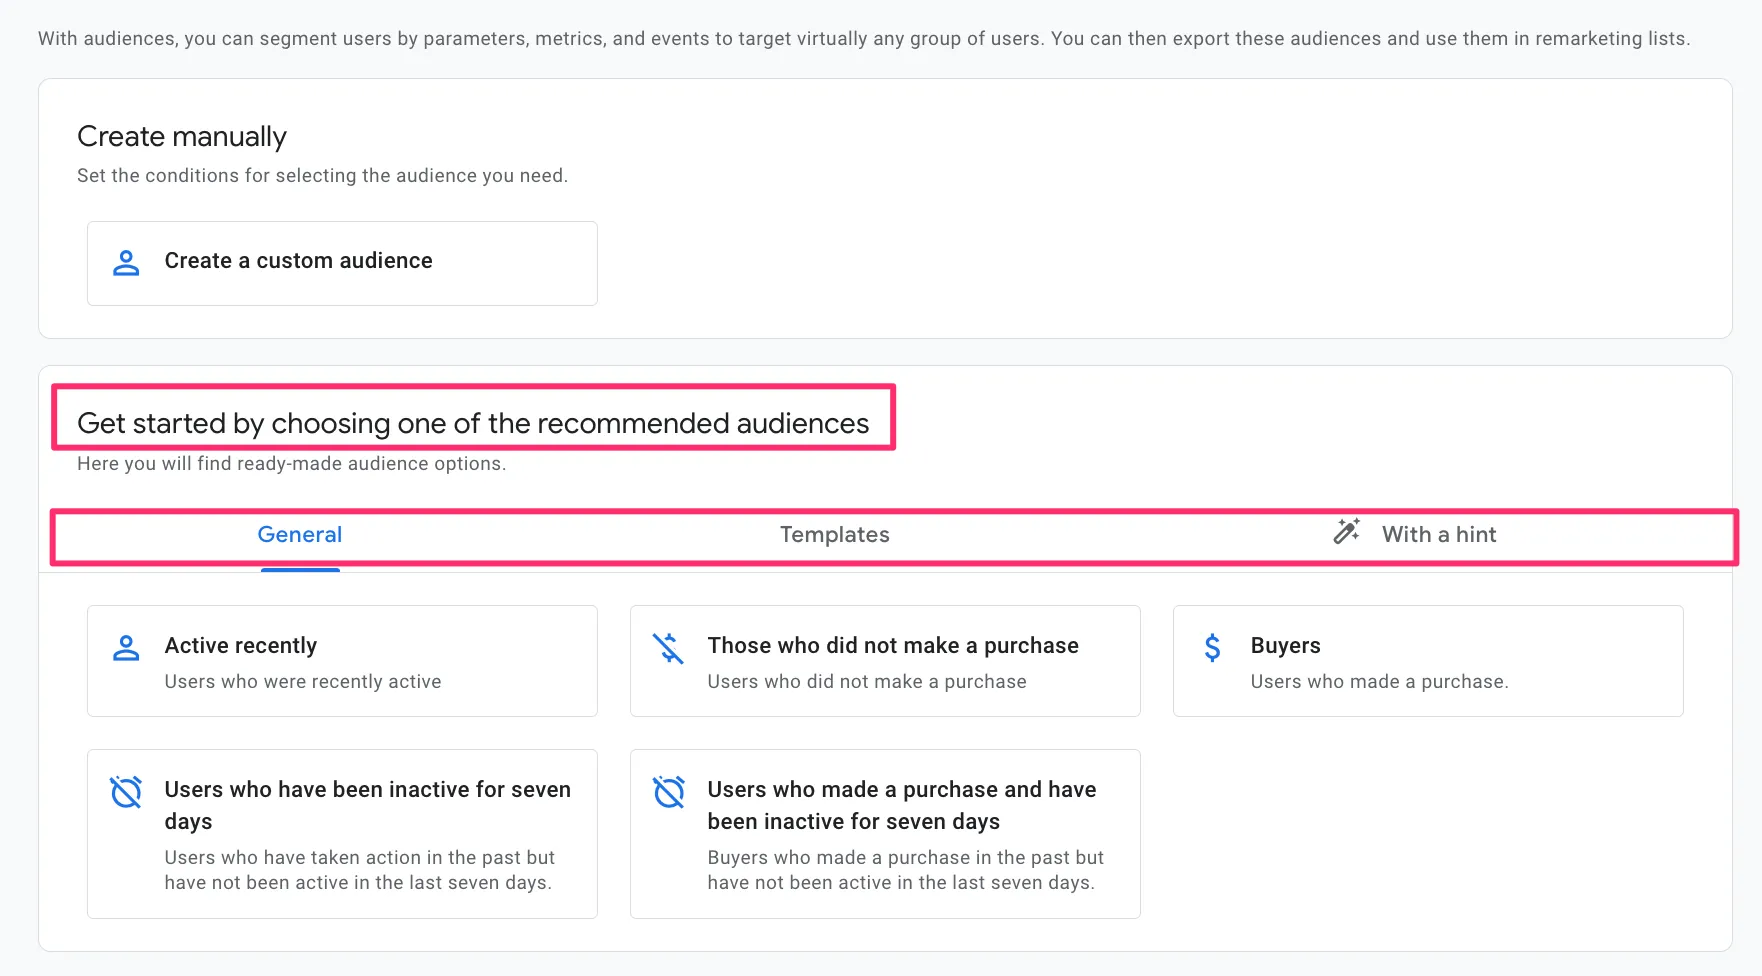Click the magic wand icon beside With a hint
The height and width of the screenshot is (976, 1762).
[1347, 531]
